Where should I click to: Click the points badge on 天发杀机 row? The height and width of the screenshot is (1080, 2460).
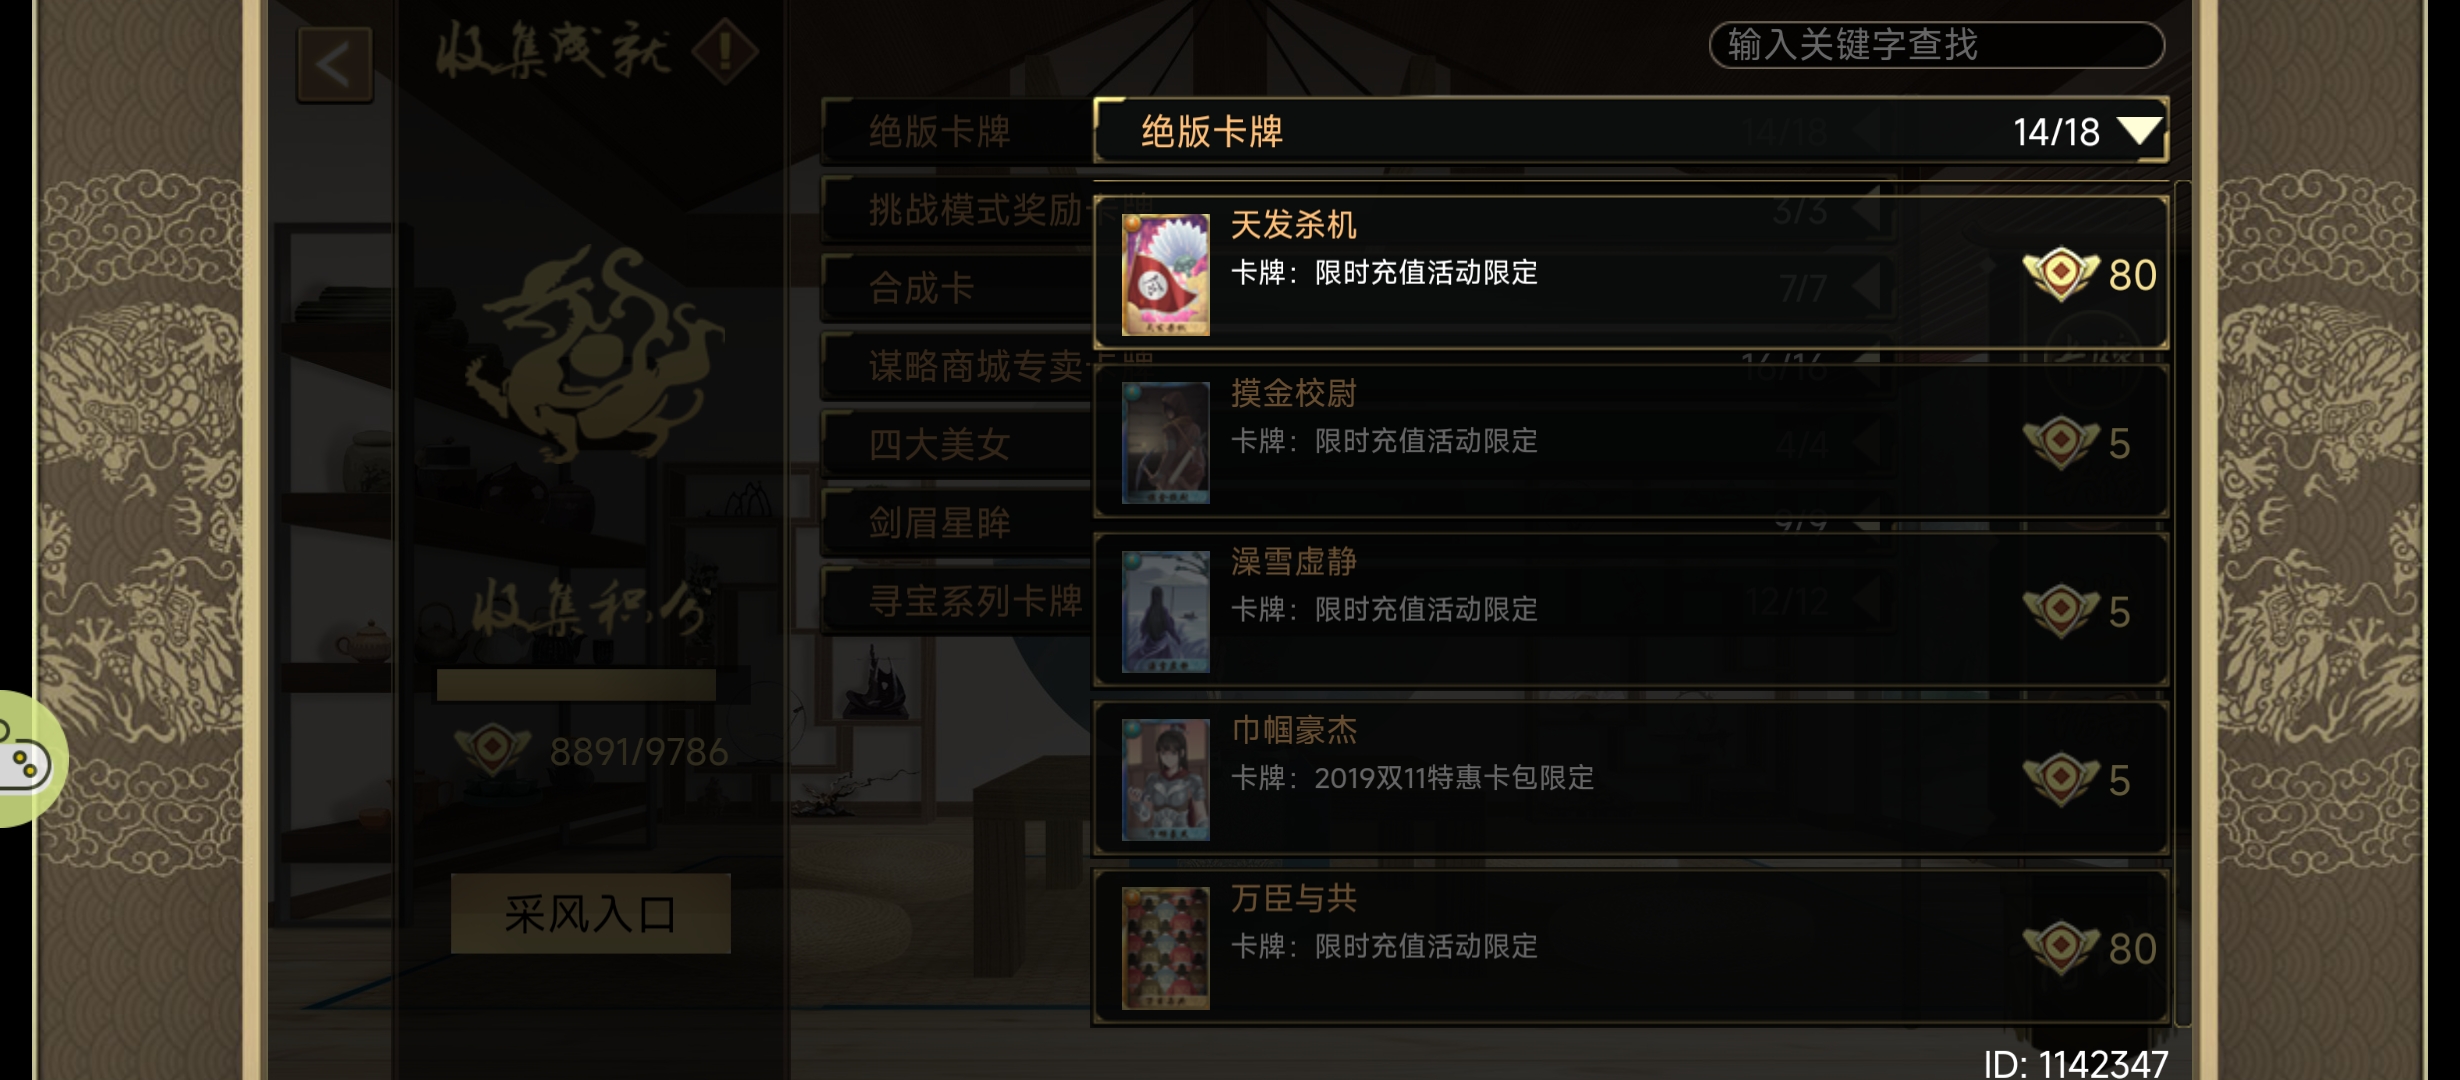point(2060,274)
